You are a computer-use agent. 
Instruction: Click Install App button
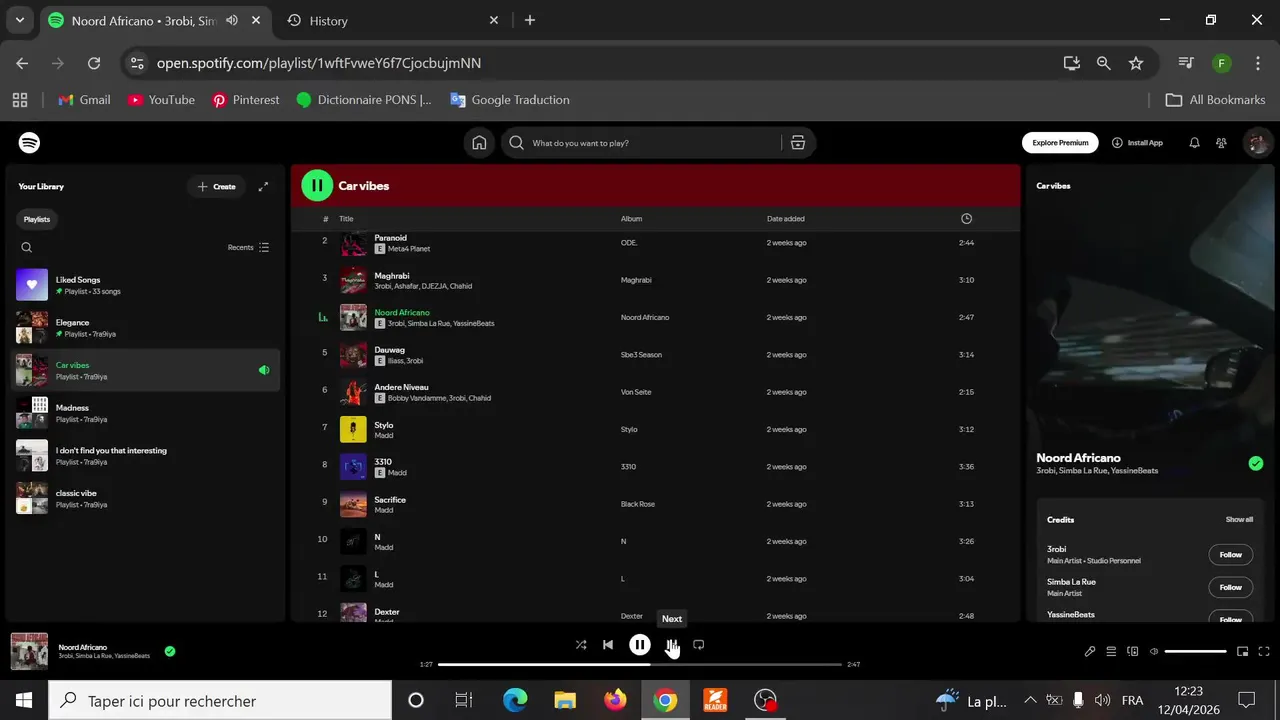click(x=1138, y=143)
